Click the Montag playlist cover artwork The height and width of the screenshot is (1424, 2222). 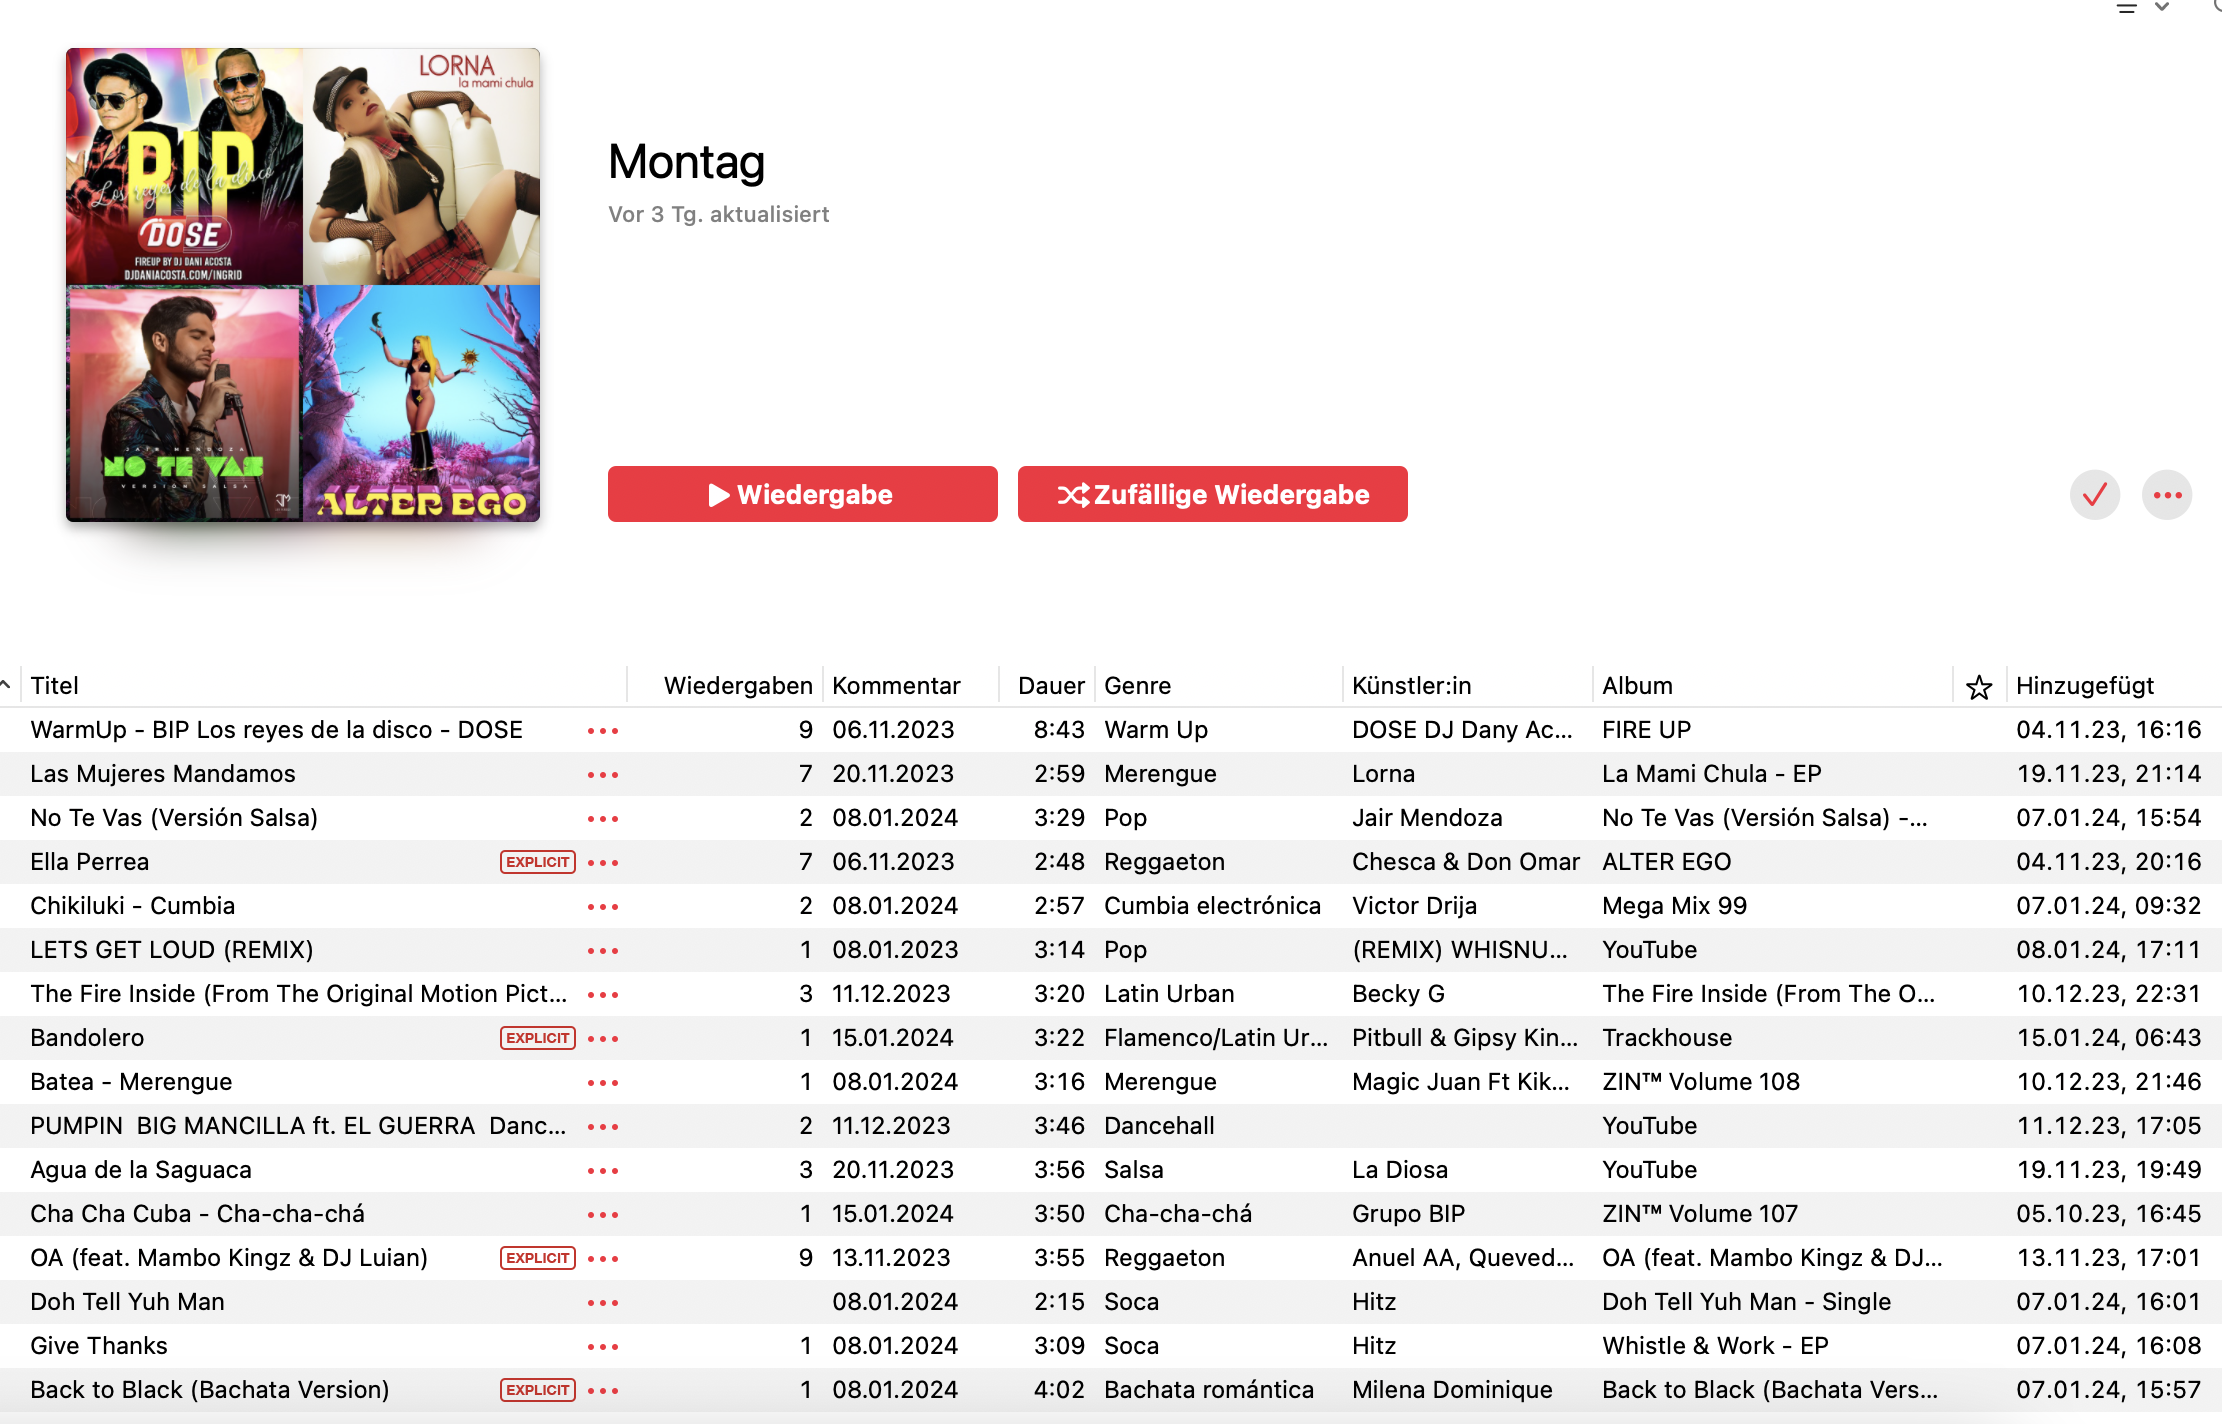click(303, 285)
